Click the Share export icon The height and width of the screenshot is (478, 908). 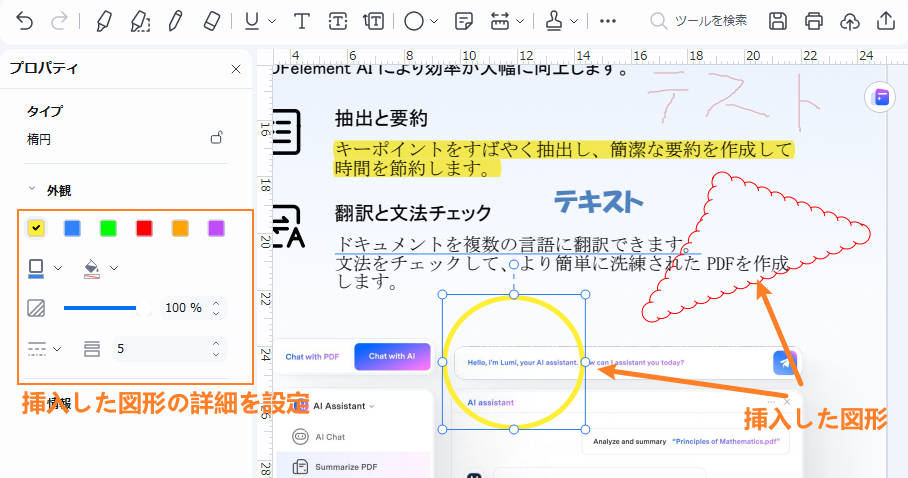886,21
